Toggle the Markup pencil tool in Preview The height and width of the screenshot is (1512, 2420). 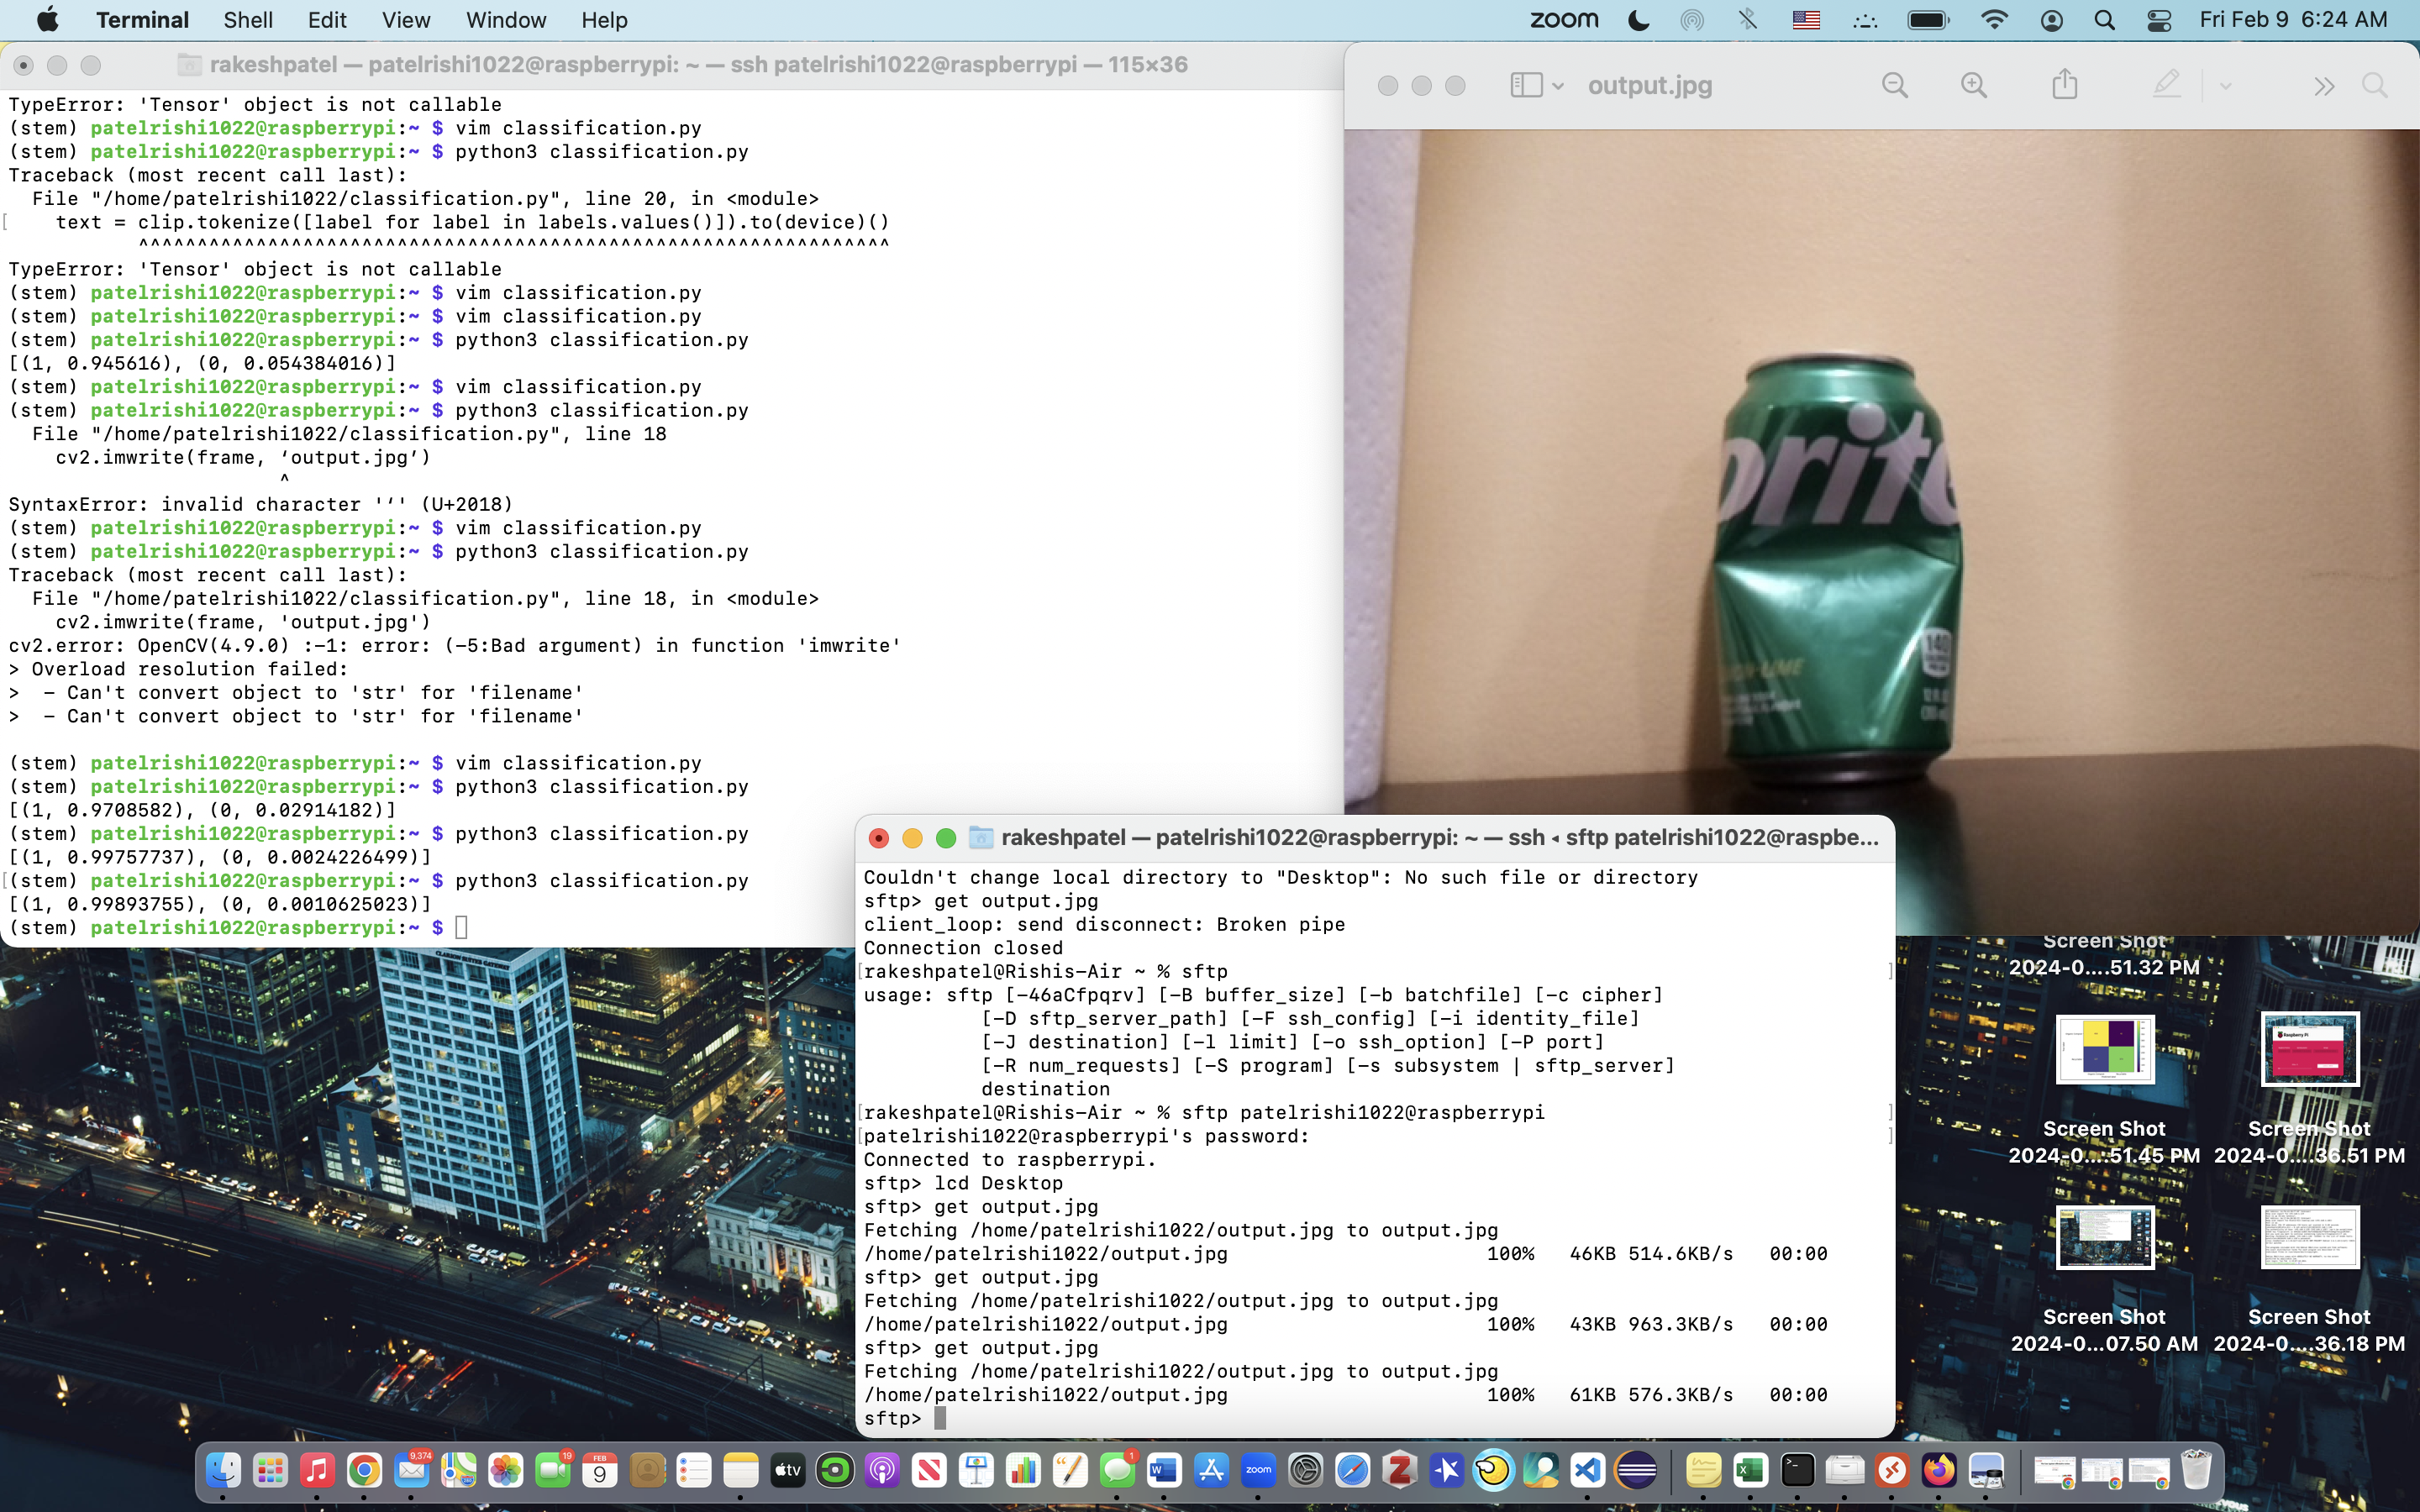(x=2166, y=84)
